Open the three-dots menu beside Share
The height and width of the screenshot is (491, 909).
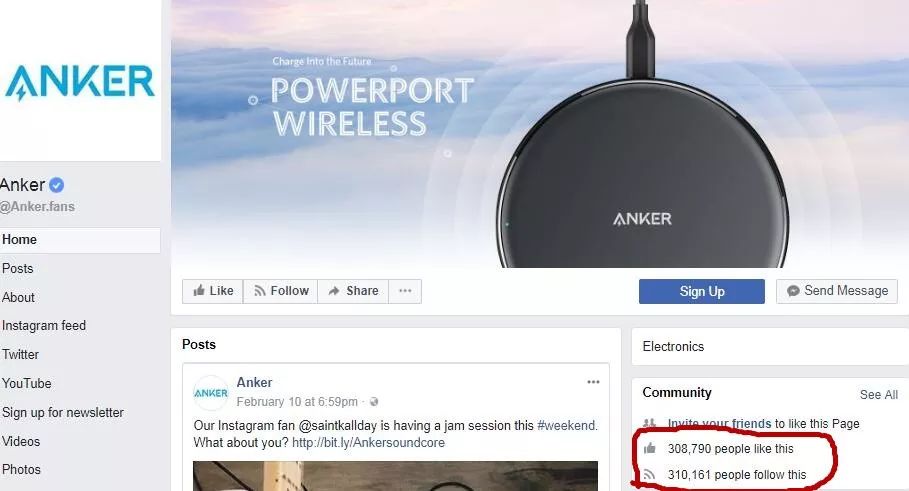pyautogui.click(x=405, y=291)
